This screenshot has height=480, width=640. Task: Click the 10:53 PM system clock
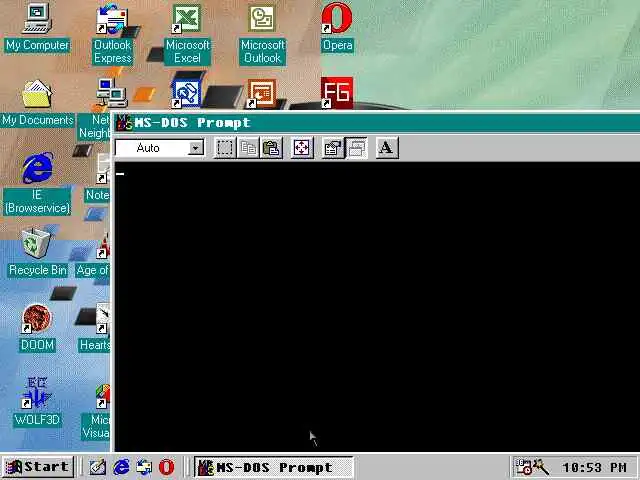(x=594, y=467)
